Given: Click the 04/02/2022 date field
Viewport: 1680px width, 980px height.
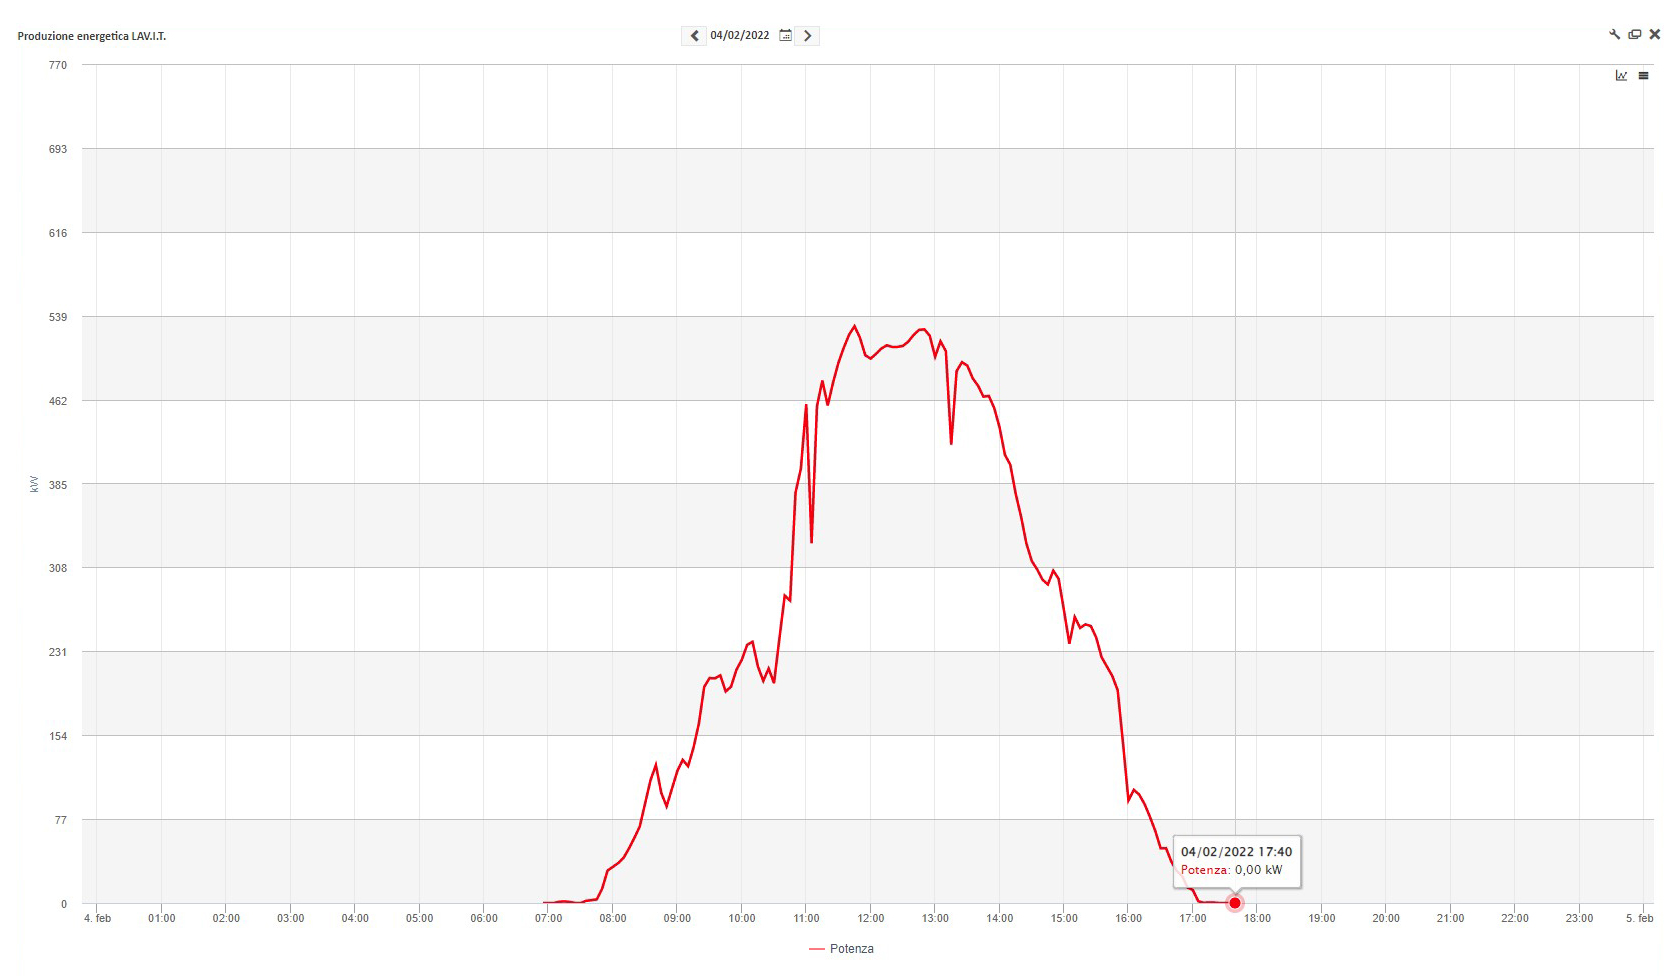Looking at the screenshot, I should (739, 36).
